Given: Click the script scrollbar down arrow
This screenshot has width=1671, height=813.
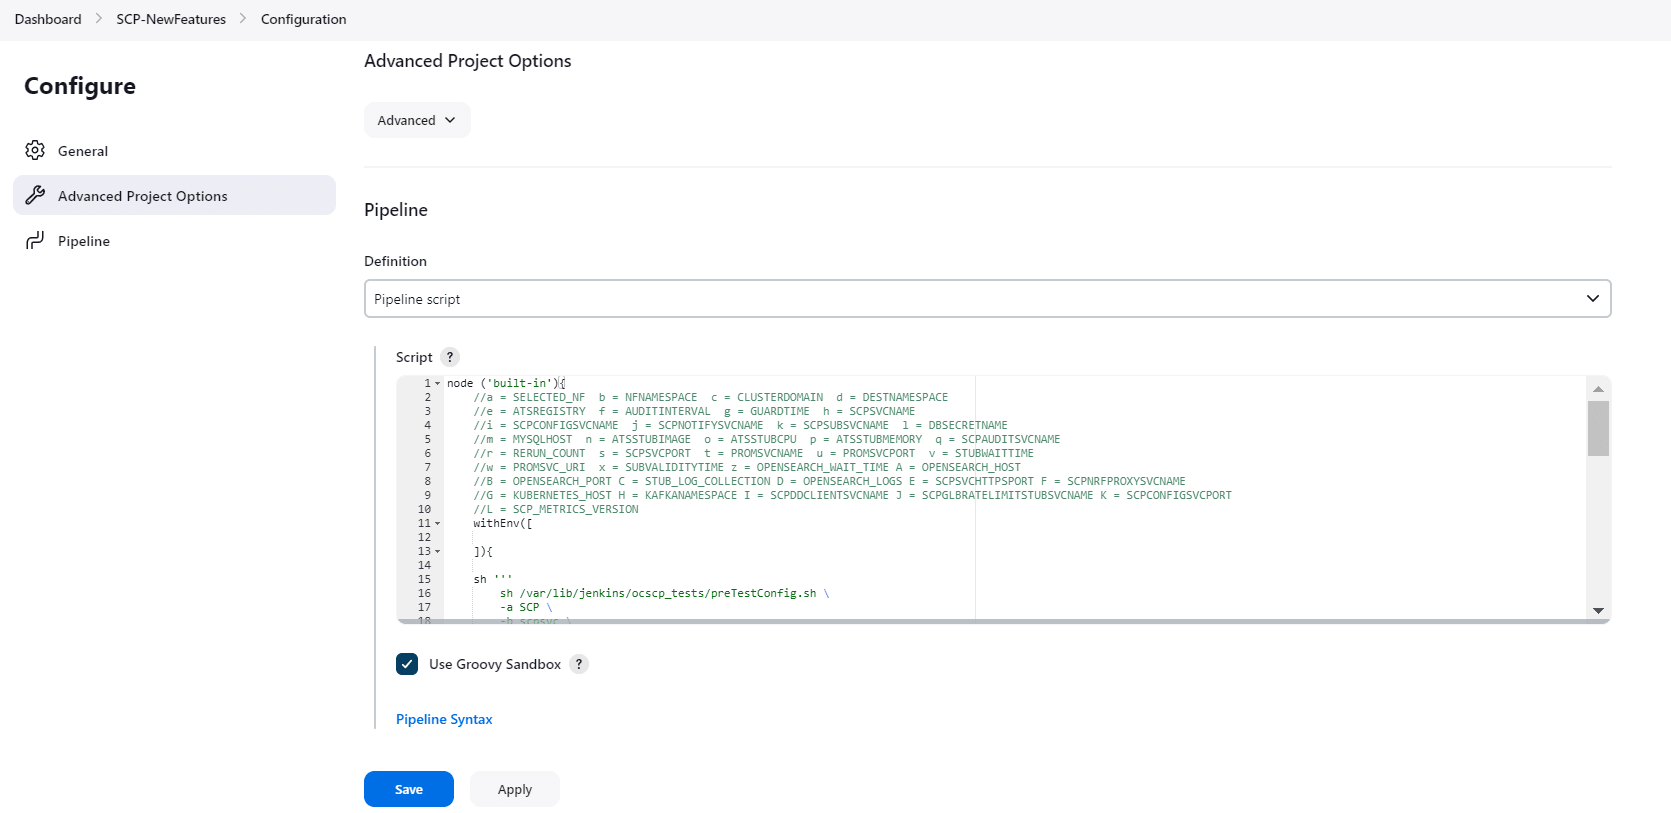Looking at the screenshot, I should (x=1598, y=610).
